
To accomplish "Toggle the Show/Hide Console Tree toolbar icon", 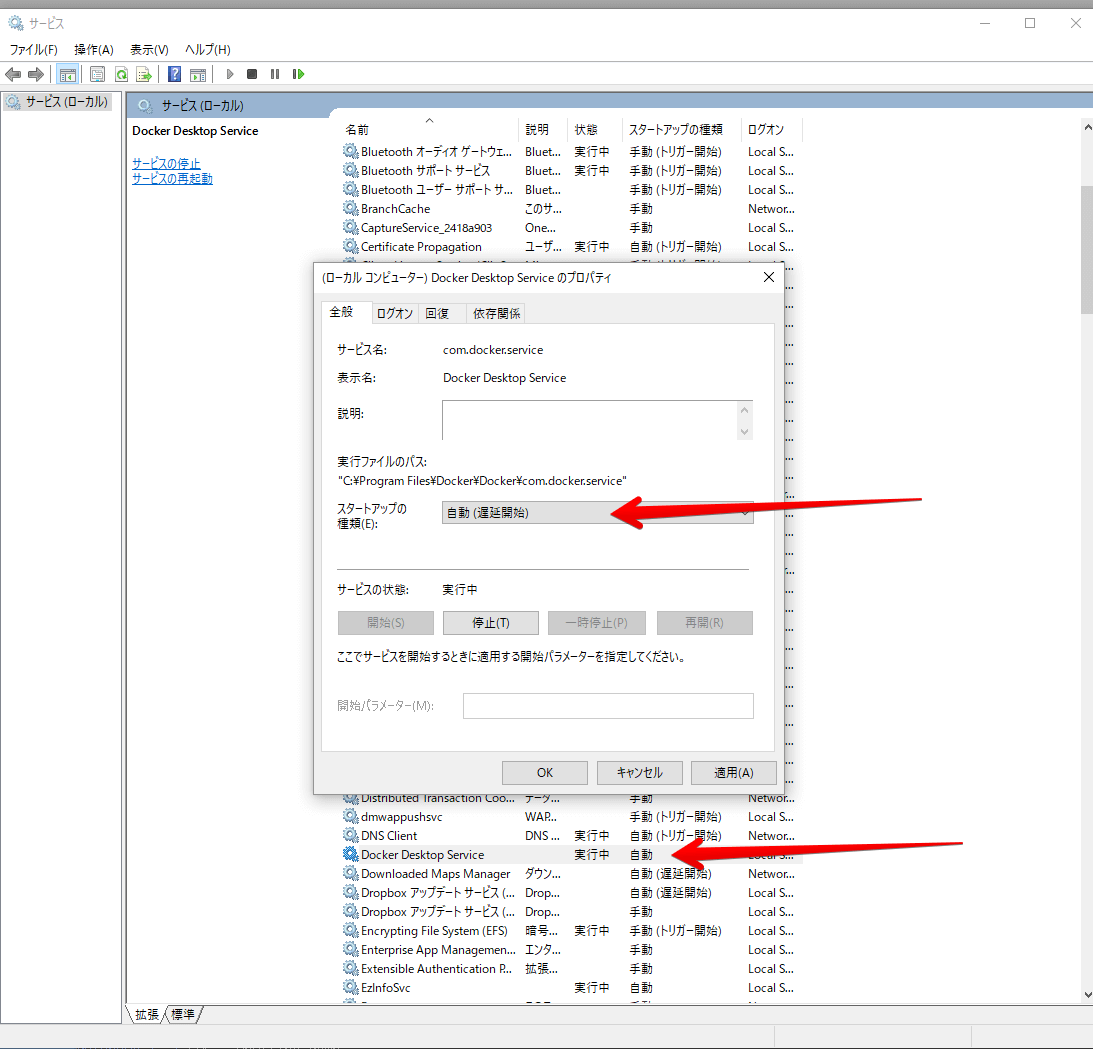I will pos(68,74).
